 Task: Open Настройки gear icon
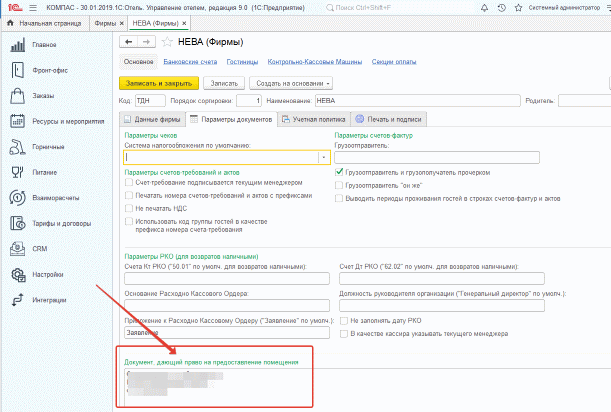(x=18, y=274)
